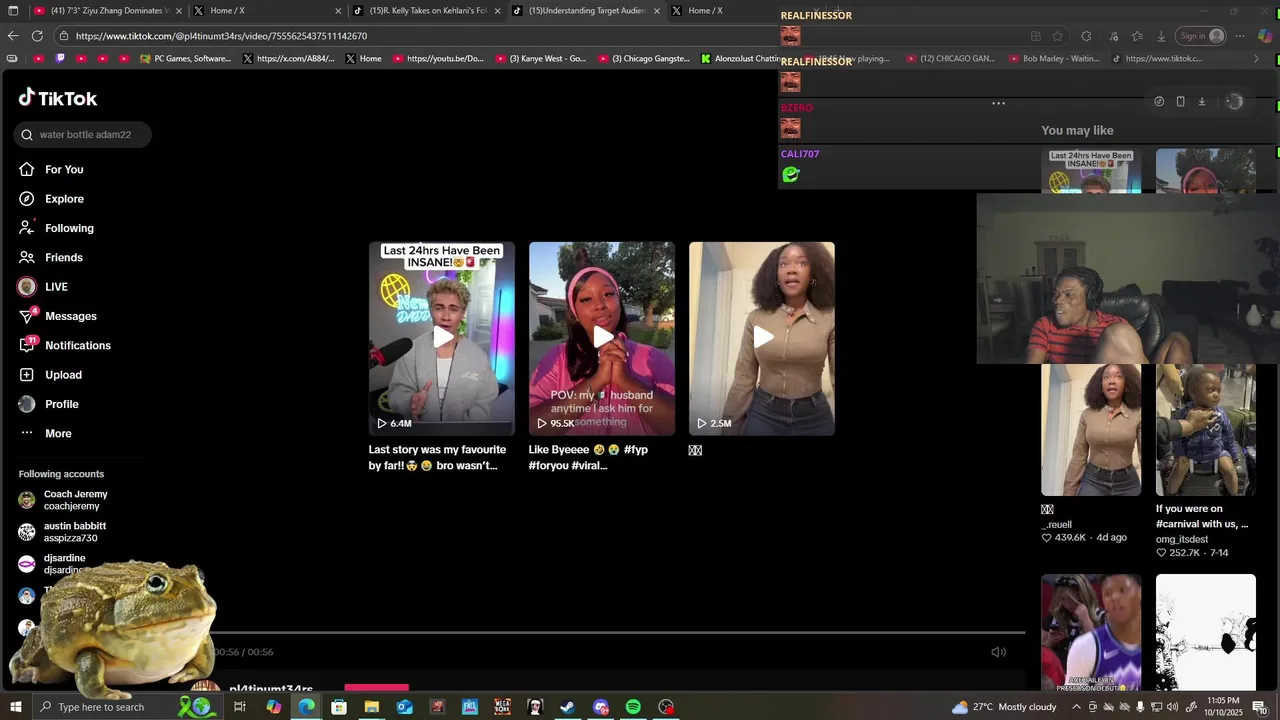1280x720 pixels.
Task: Open Bob Marley bookmark
Action: [x=1053, y=59]
